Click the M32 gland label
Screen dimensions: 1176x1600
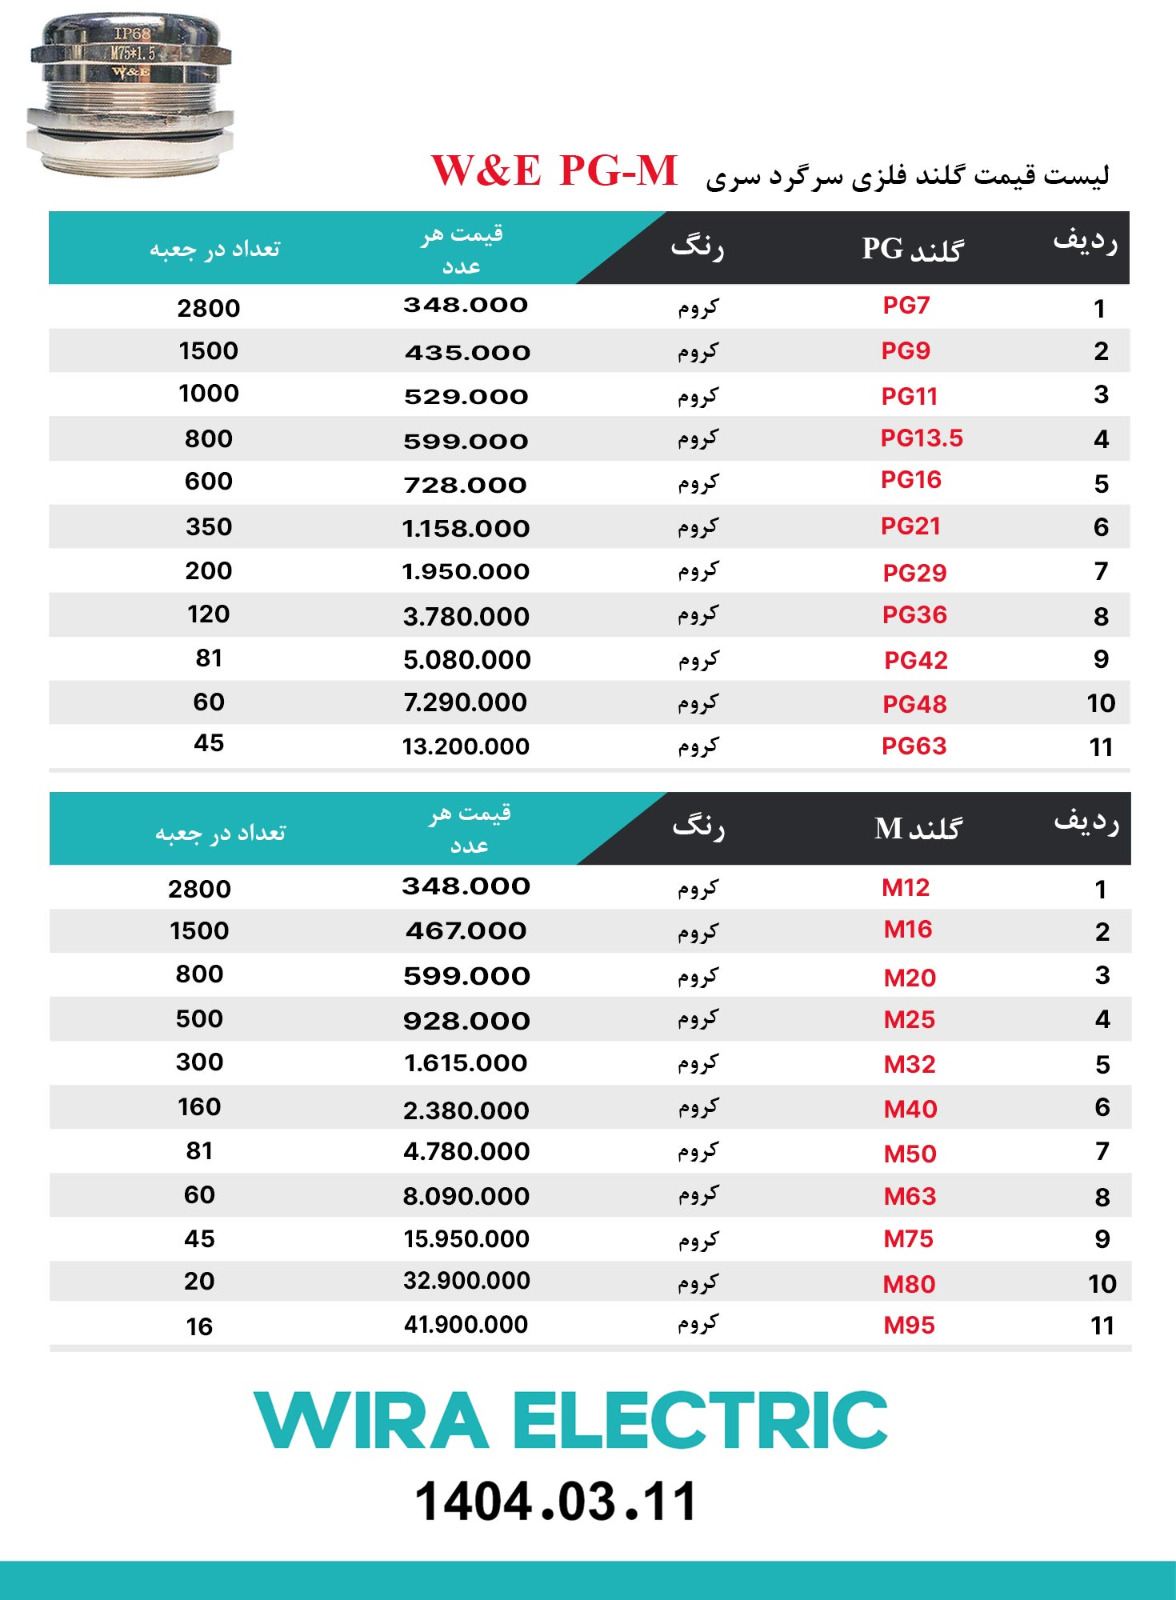pos(909,1064)
